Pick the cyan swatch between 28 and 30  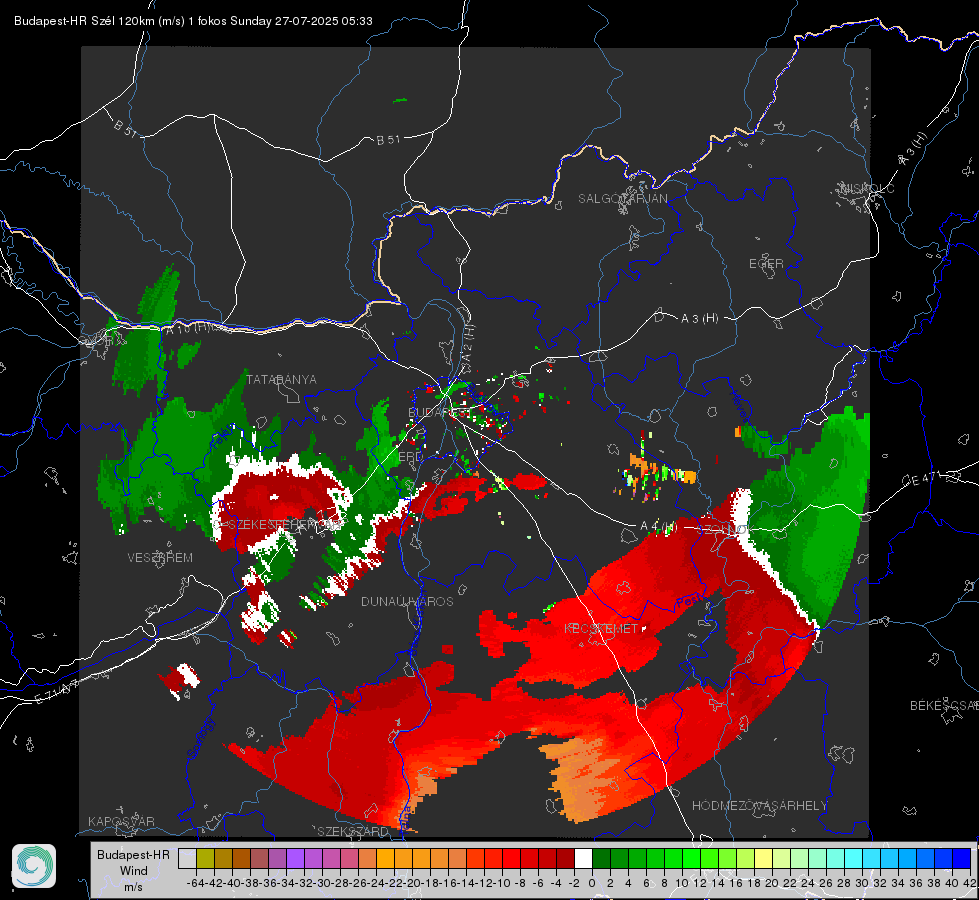(853, 858)
